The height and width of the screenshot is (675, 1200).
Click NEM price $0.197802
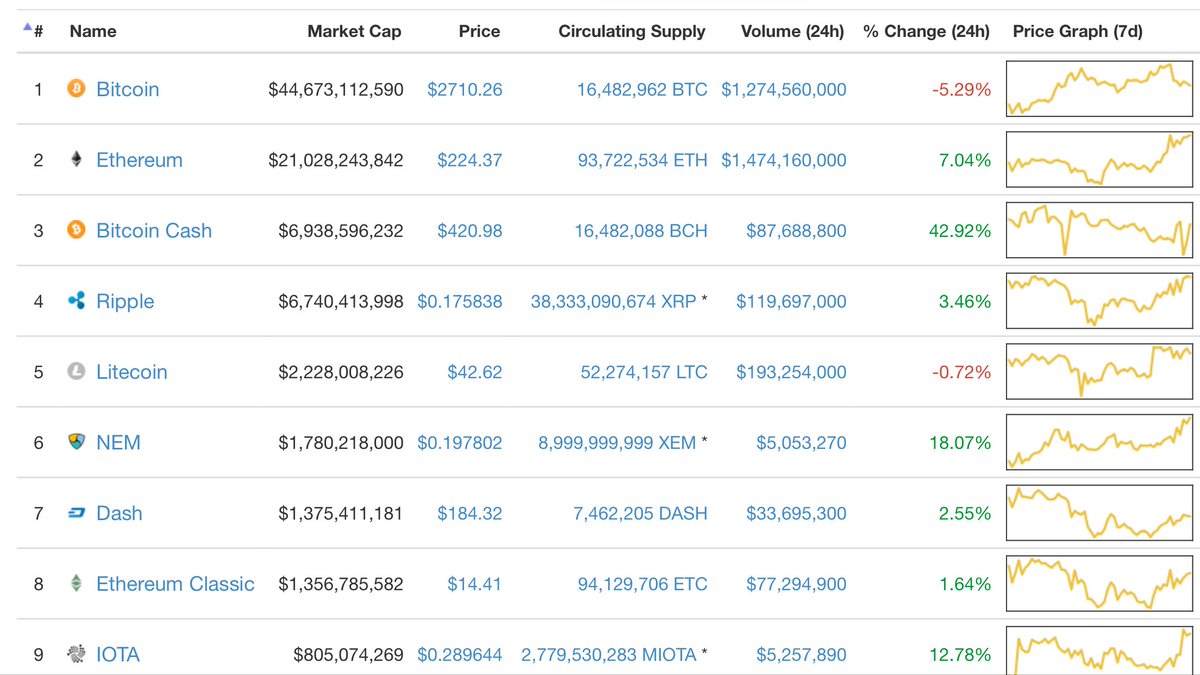(460, 442)
